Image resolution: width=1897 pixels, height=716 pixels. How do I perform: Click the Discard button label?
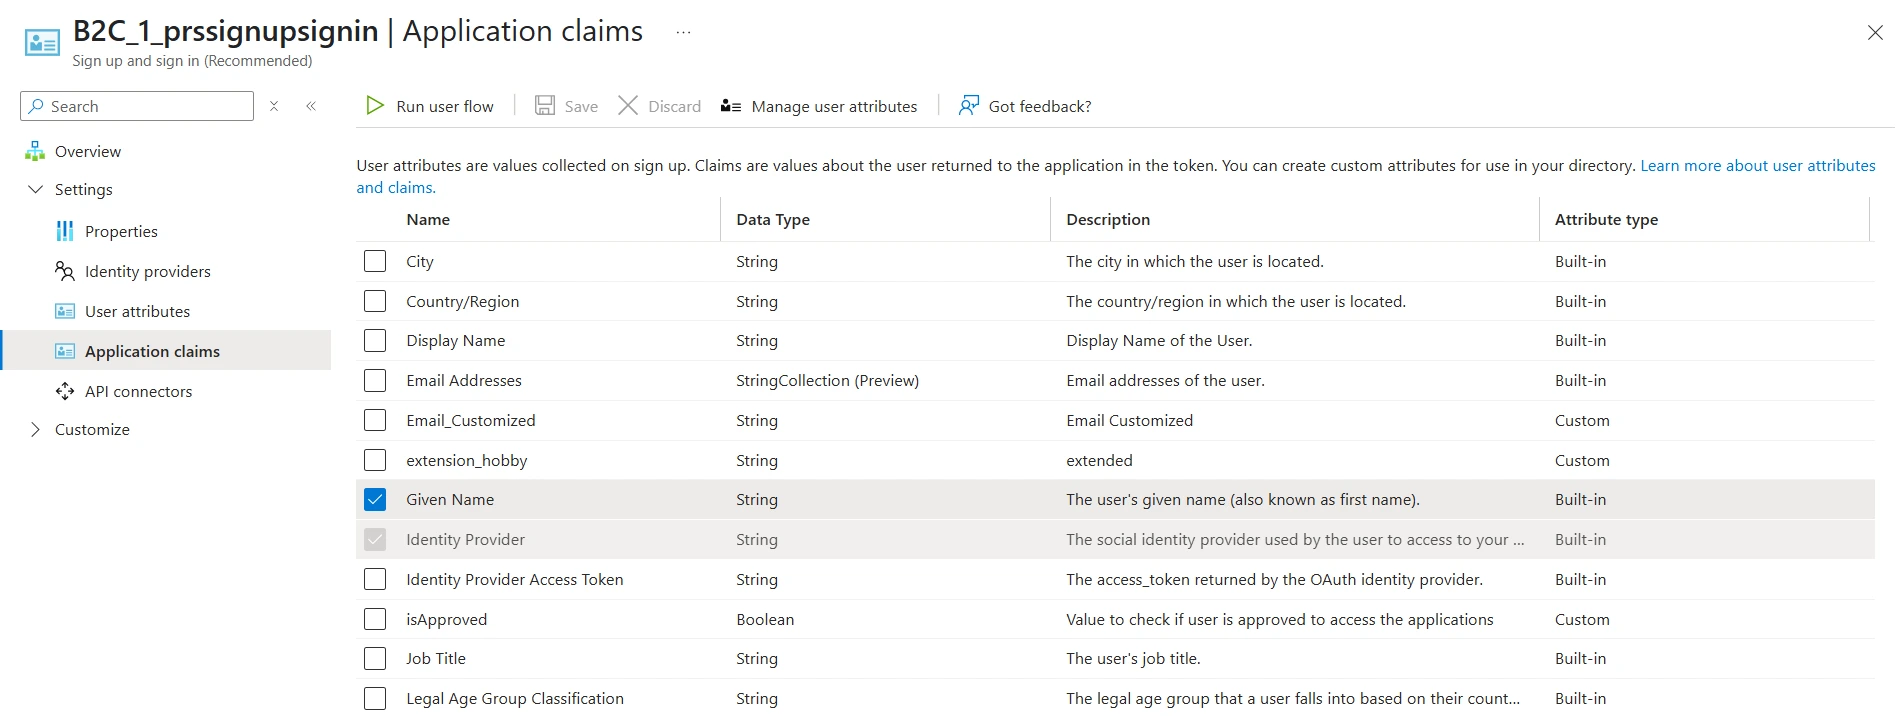point(674,106)
